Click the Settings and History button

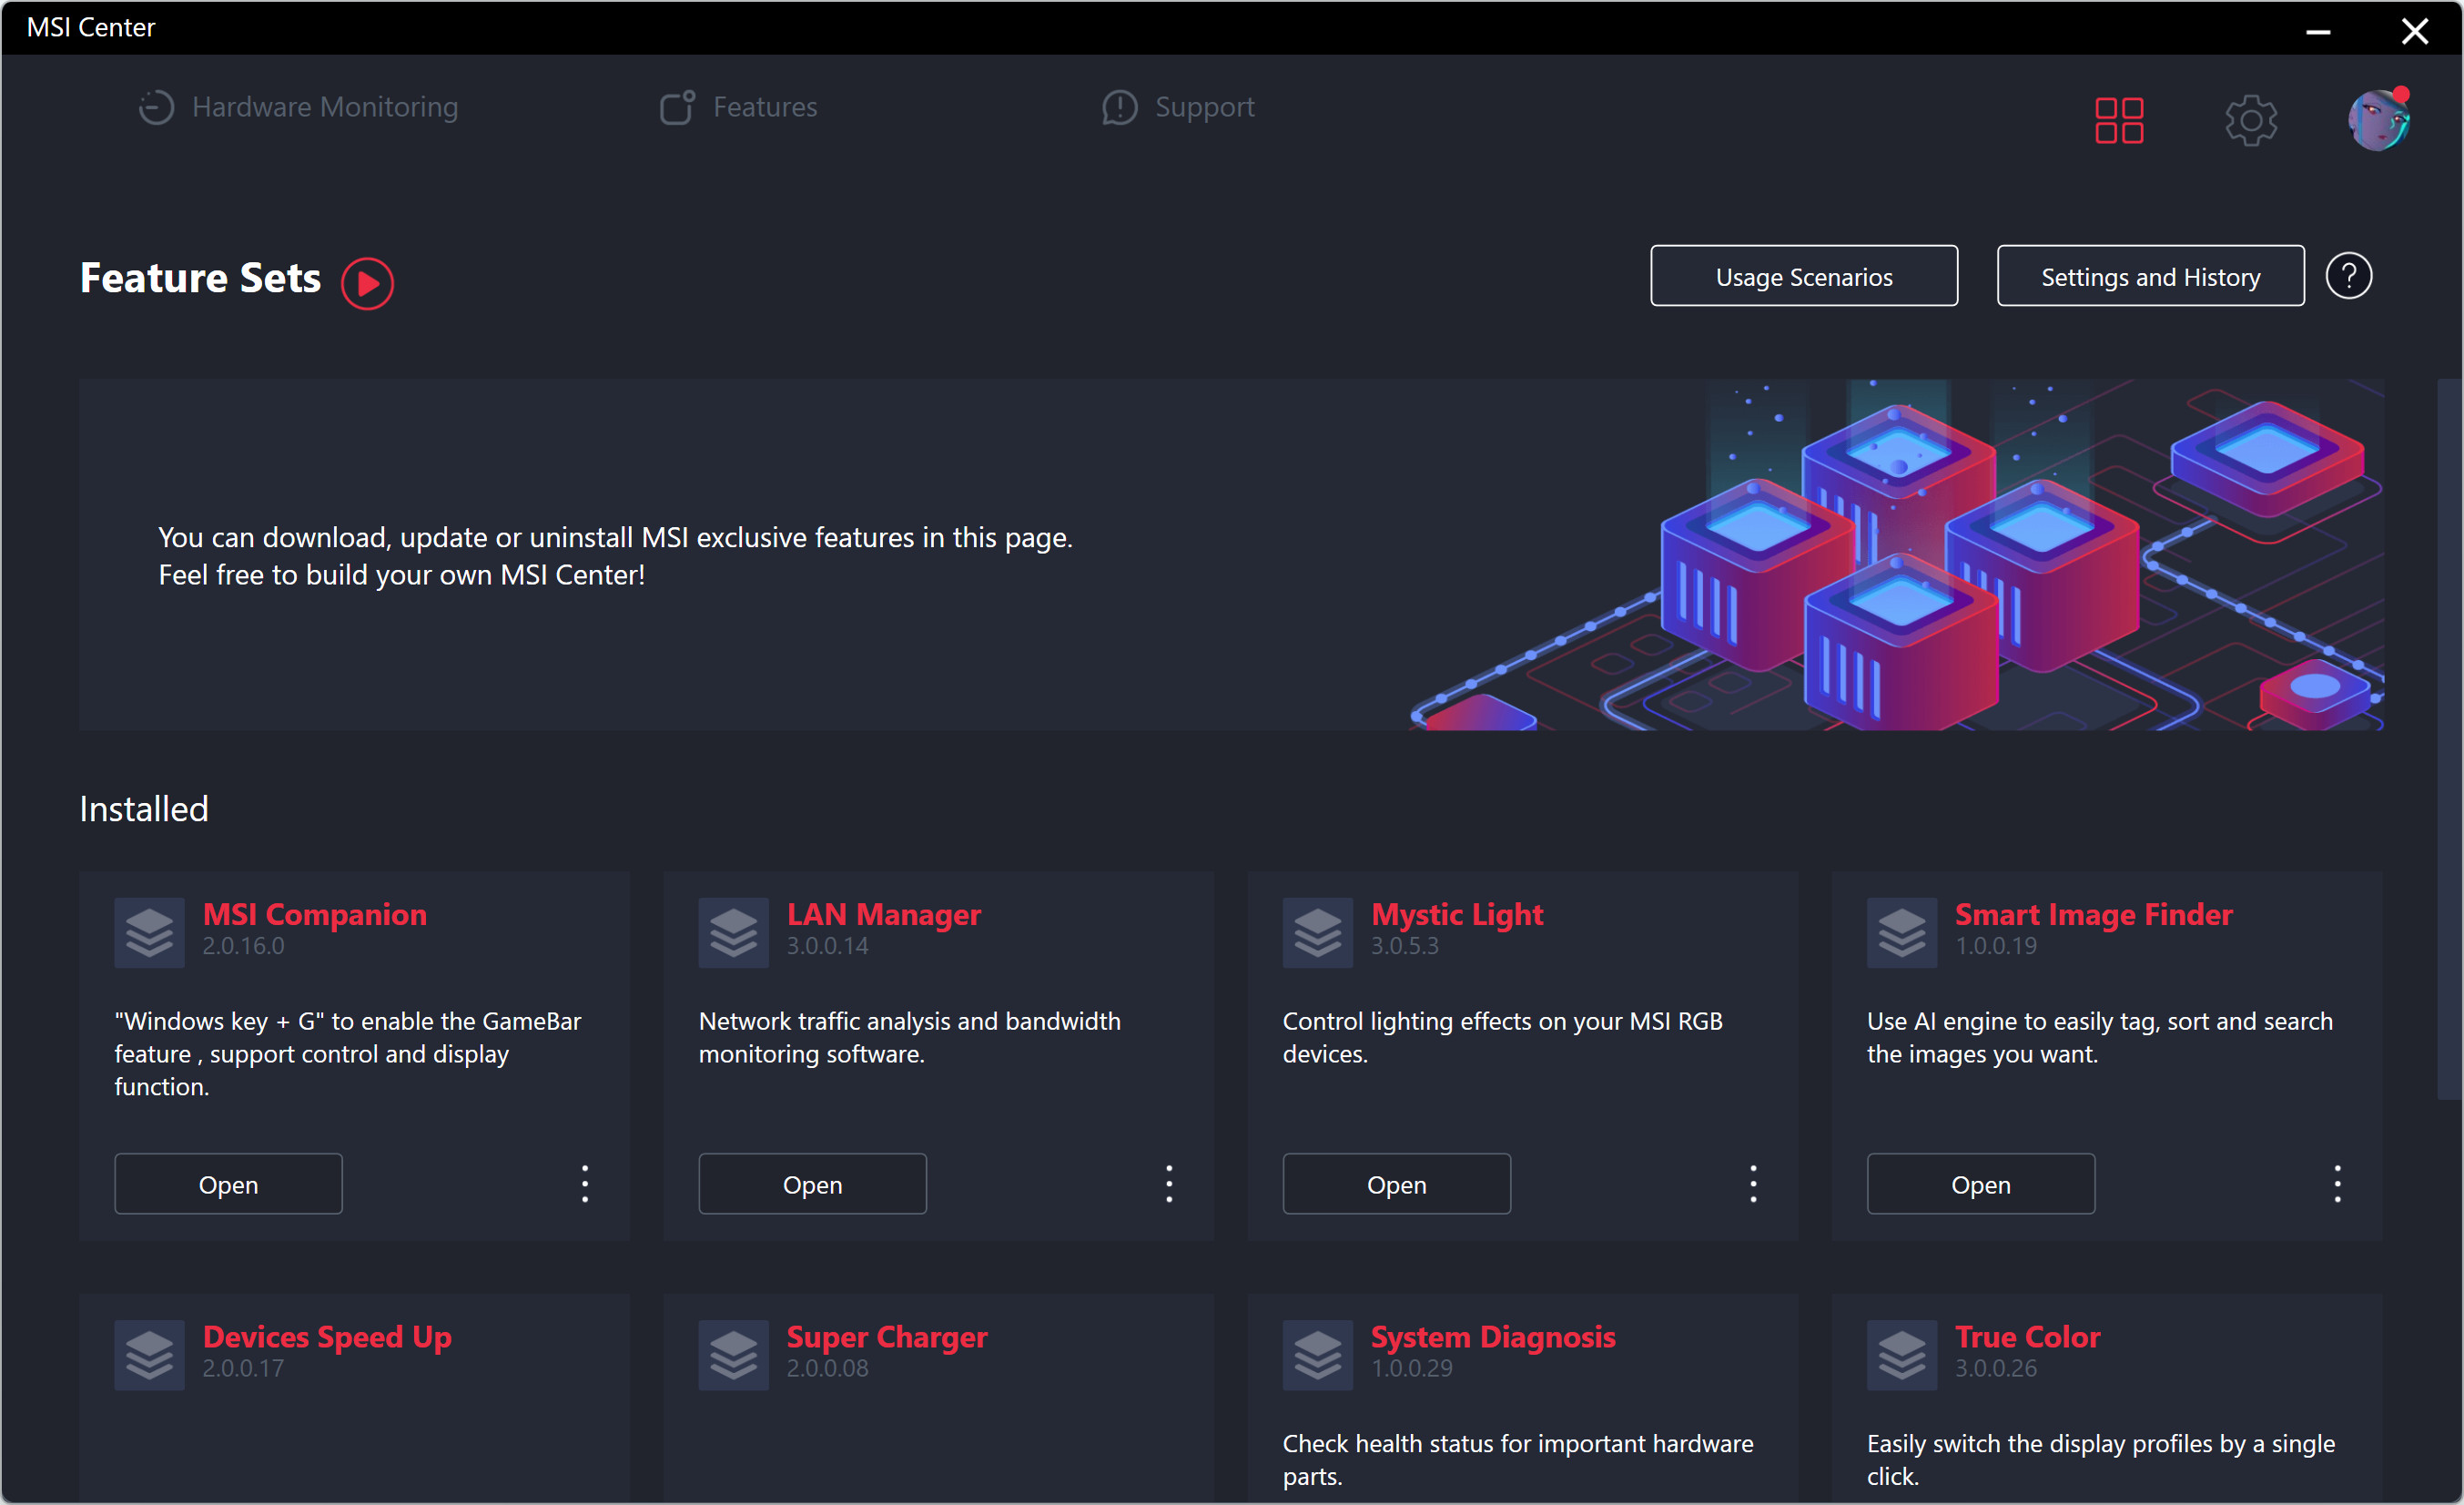[x=2150, y=276]
